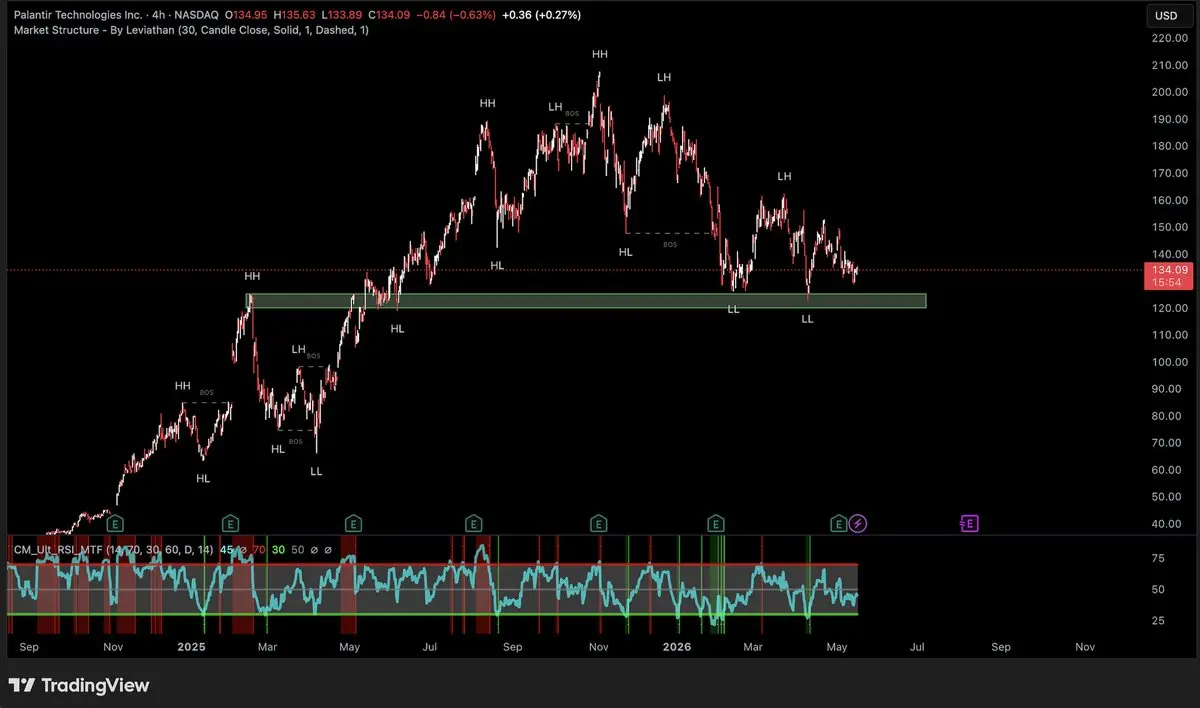Click the lightning bolt event icon
Viewport: 1200px width, 708px height.
click(x=859, y=523)
